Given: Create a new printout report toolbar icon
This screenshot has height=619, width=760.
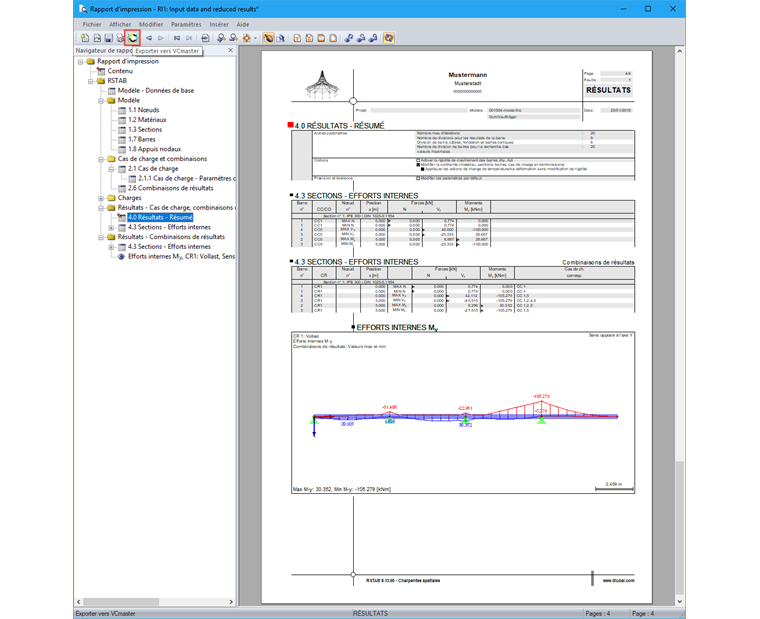Looking at the screenshot, I should [x=85, y=38].
